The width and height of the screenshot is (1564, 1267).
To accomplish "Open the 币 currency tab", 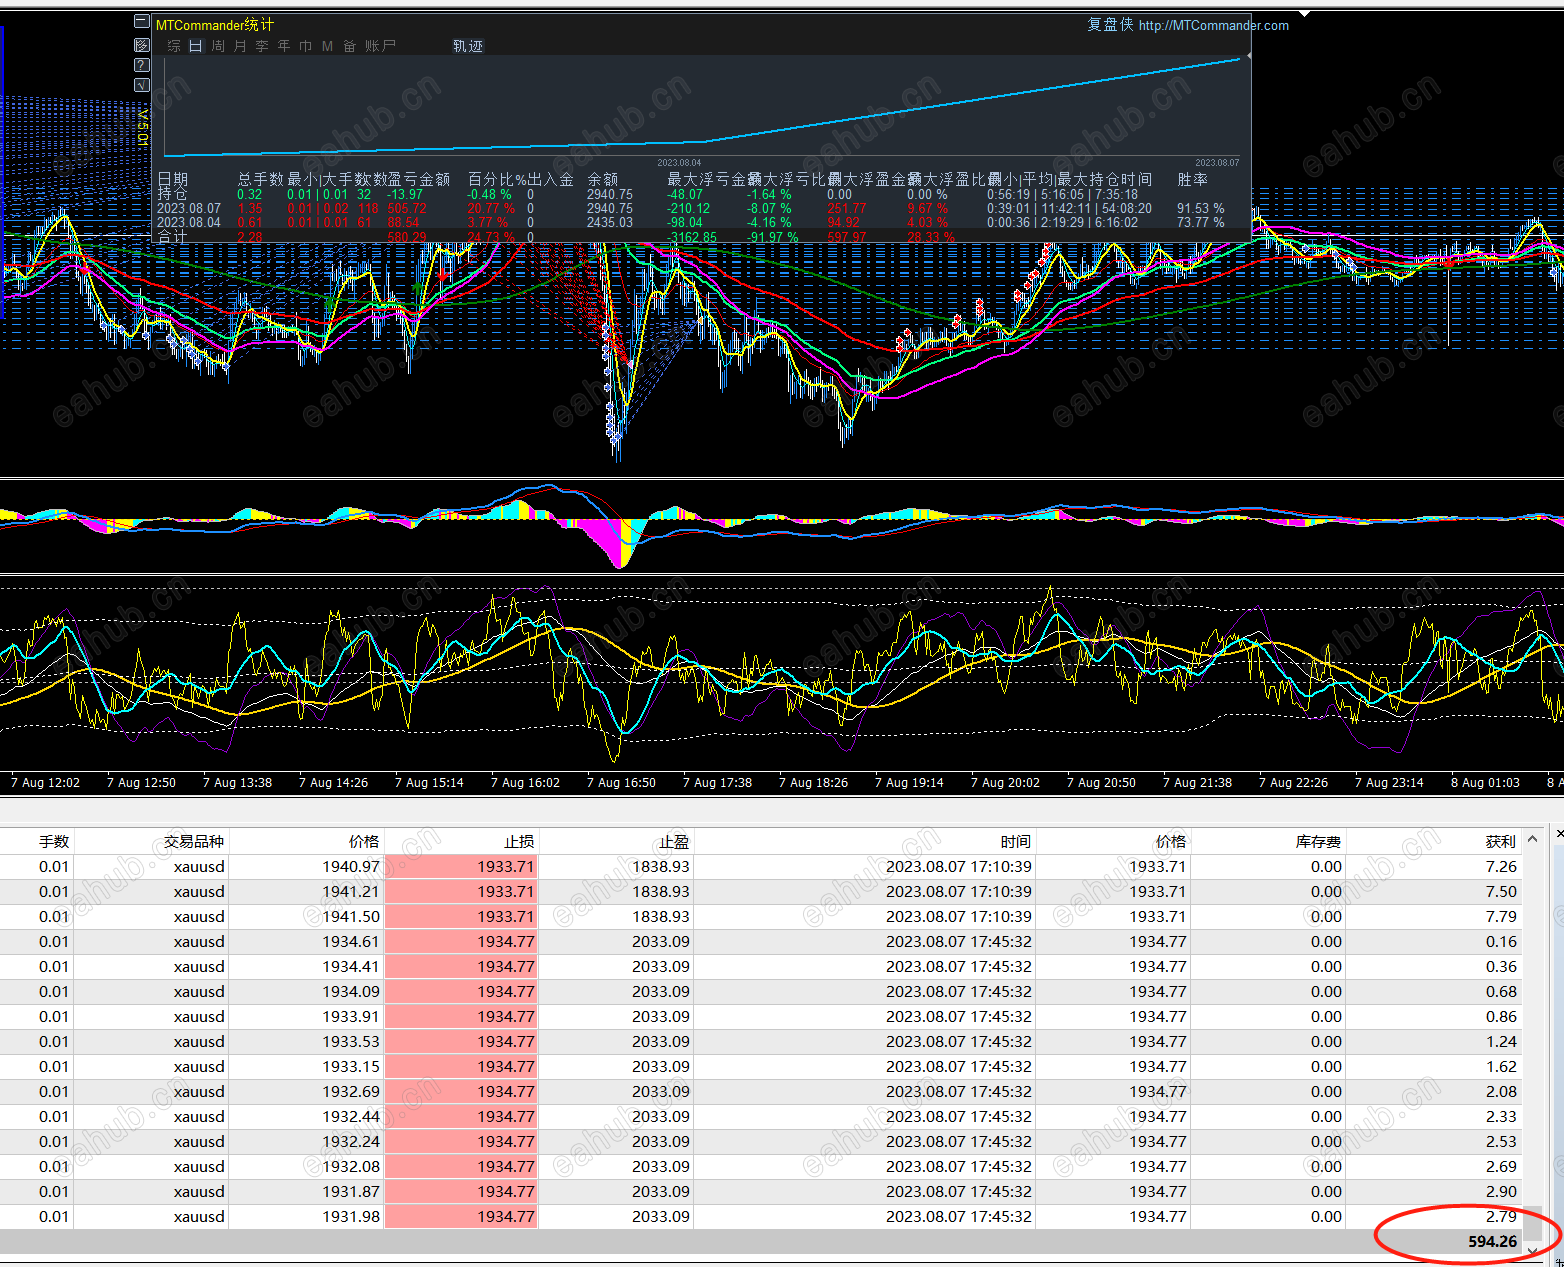I will click(x=306, y=46).
